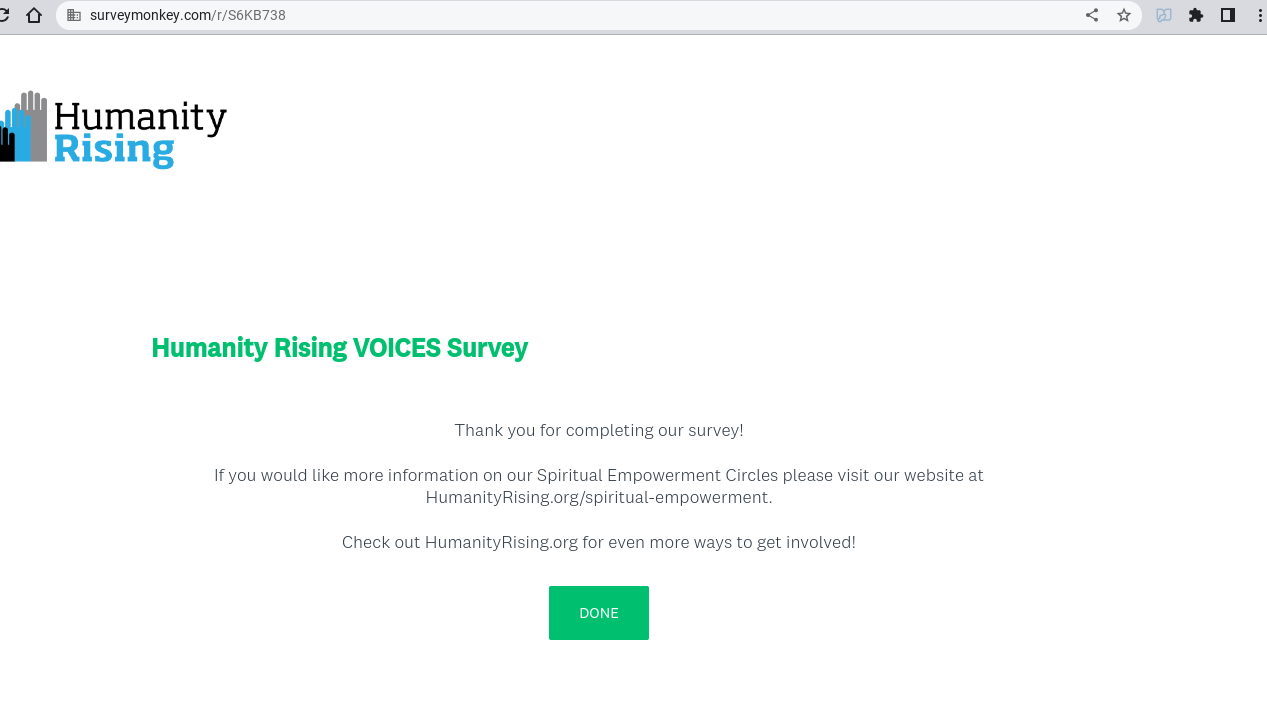Image resolution: width=1267 pixels, height=725 pixels.
Task: Click the "Check out HumanityRising.org" line
Action: click(x=598, y=542)
